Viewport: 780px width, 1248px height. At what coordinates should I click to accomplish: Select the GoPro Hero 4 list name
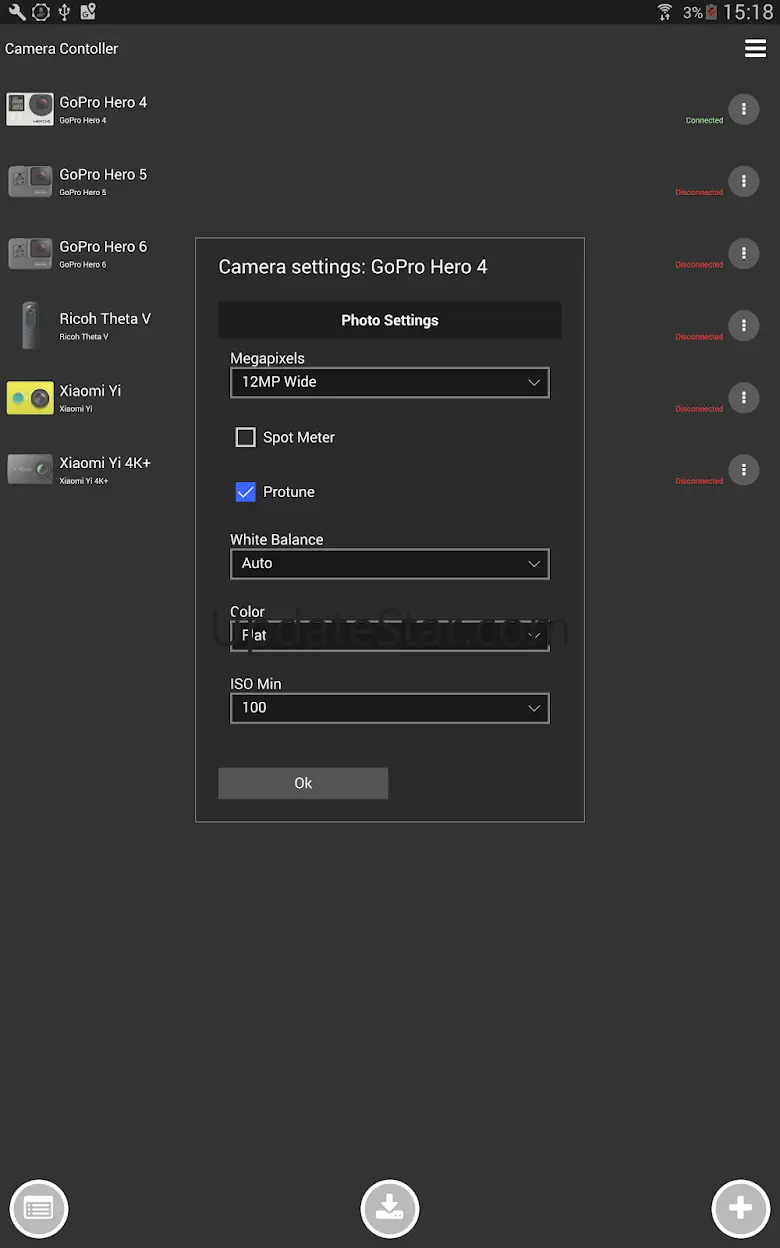(x=103, y=102)
